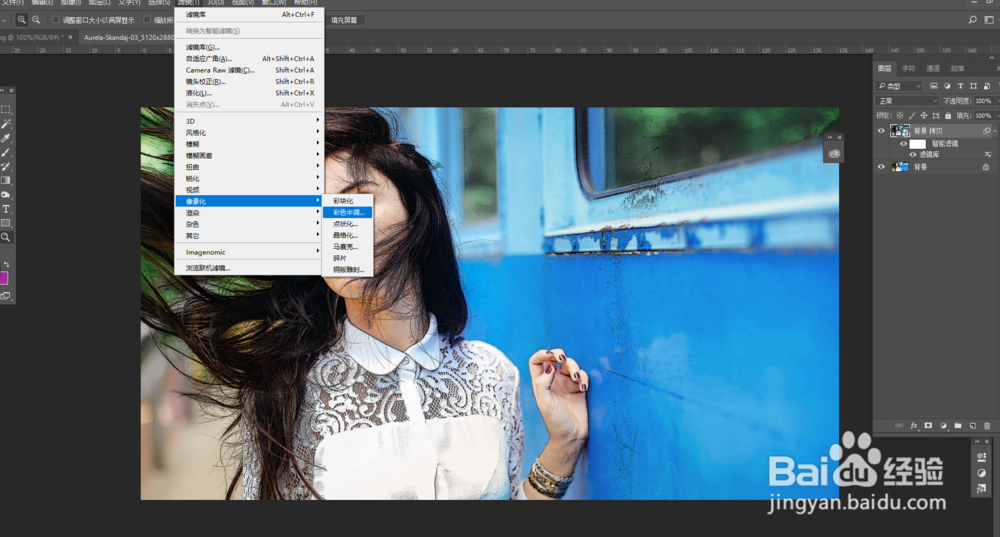This screenshot has width=1000, height=537.
Task: Toggle lock all padlock icon
Action: point(948,115)
